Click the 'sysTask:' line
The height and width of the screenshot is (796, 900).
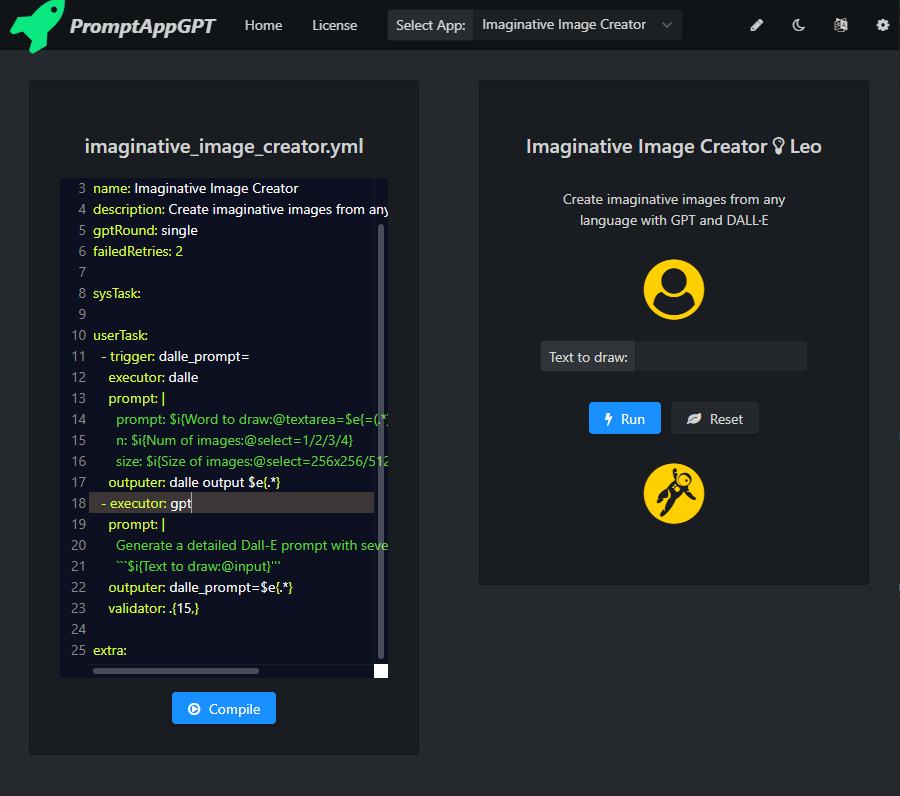click(117, 293)
